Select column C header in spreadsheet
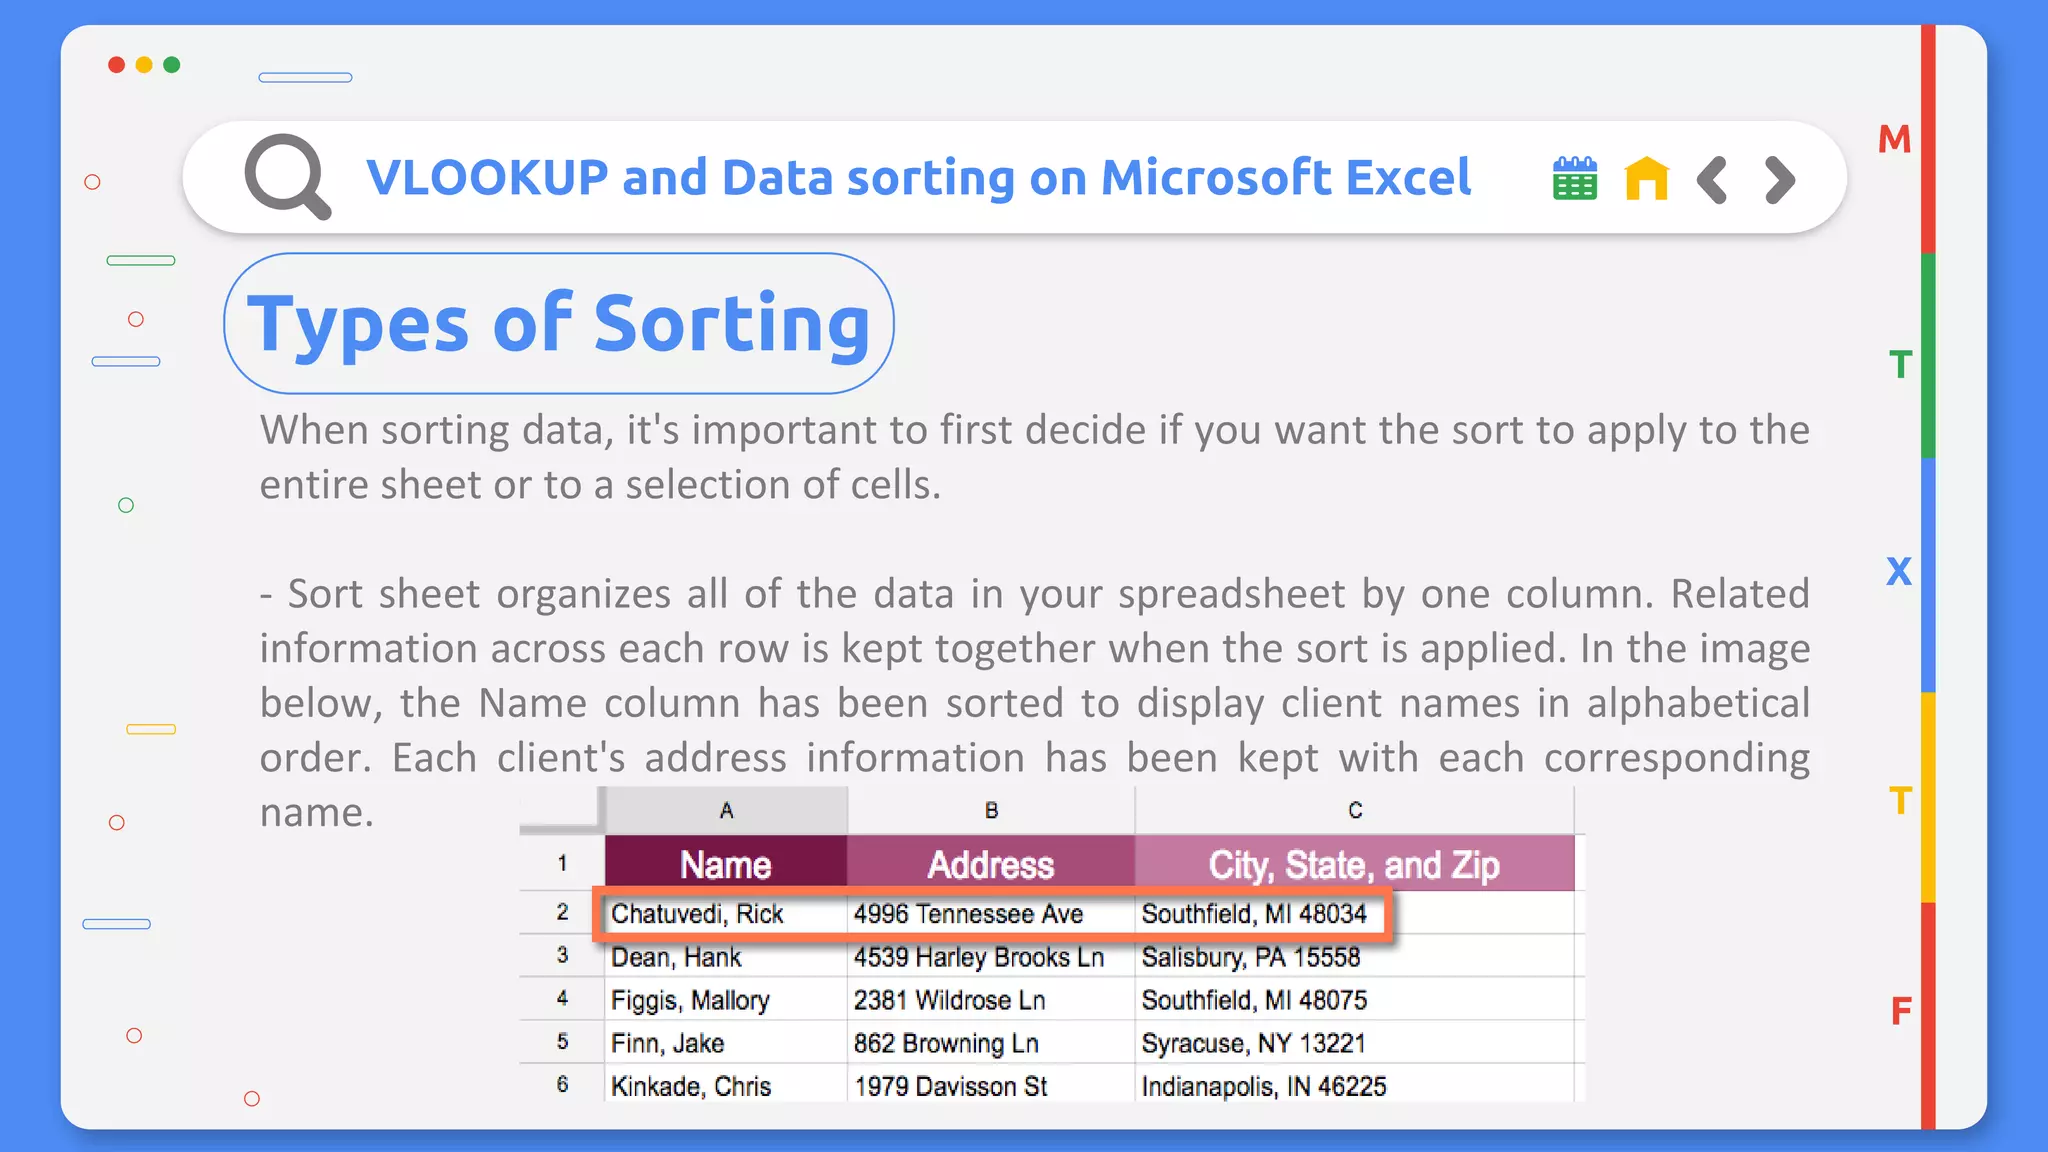Screen dimensions: 2048x1152 pyautogui.click(x=1355, y=810)
